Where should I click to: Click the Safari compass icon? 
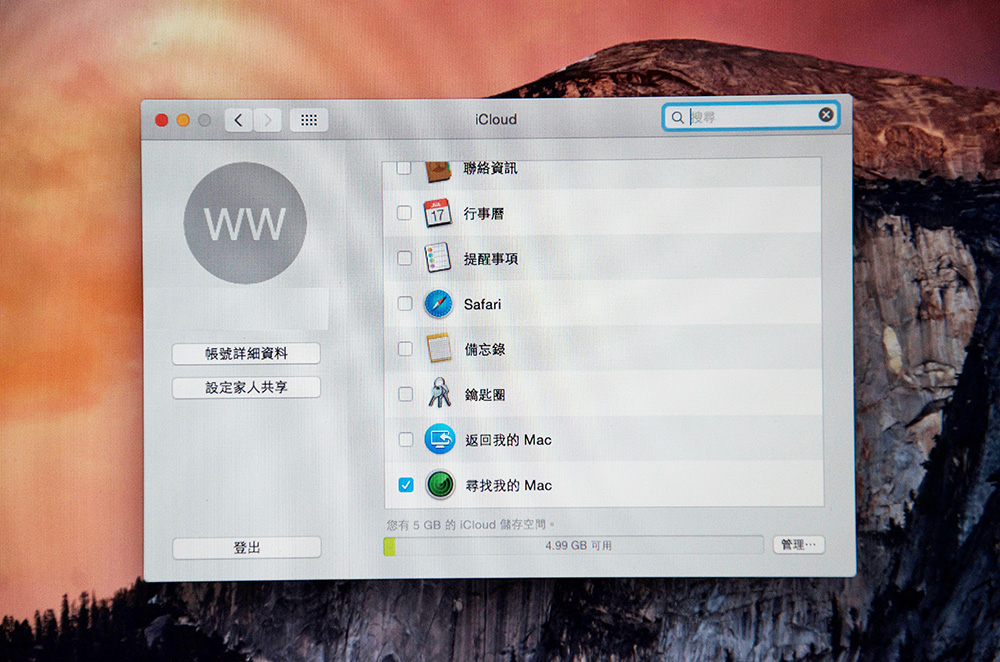[438, 304]
